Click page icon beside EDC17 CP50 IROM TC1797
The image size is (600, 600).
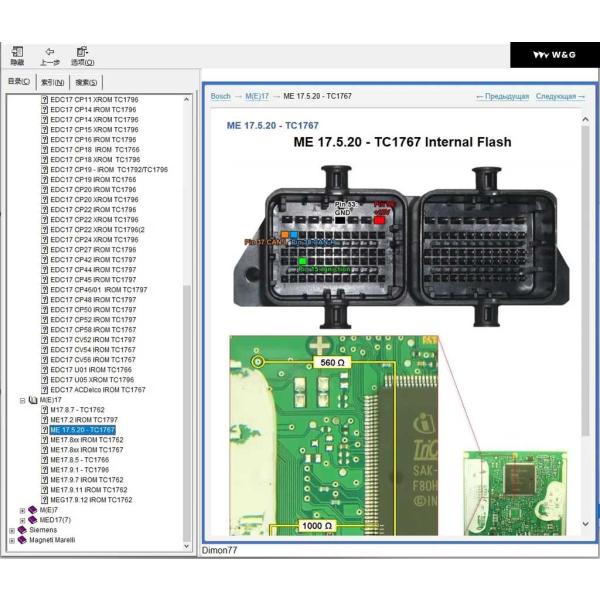point(45,310)
